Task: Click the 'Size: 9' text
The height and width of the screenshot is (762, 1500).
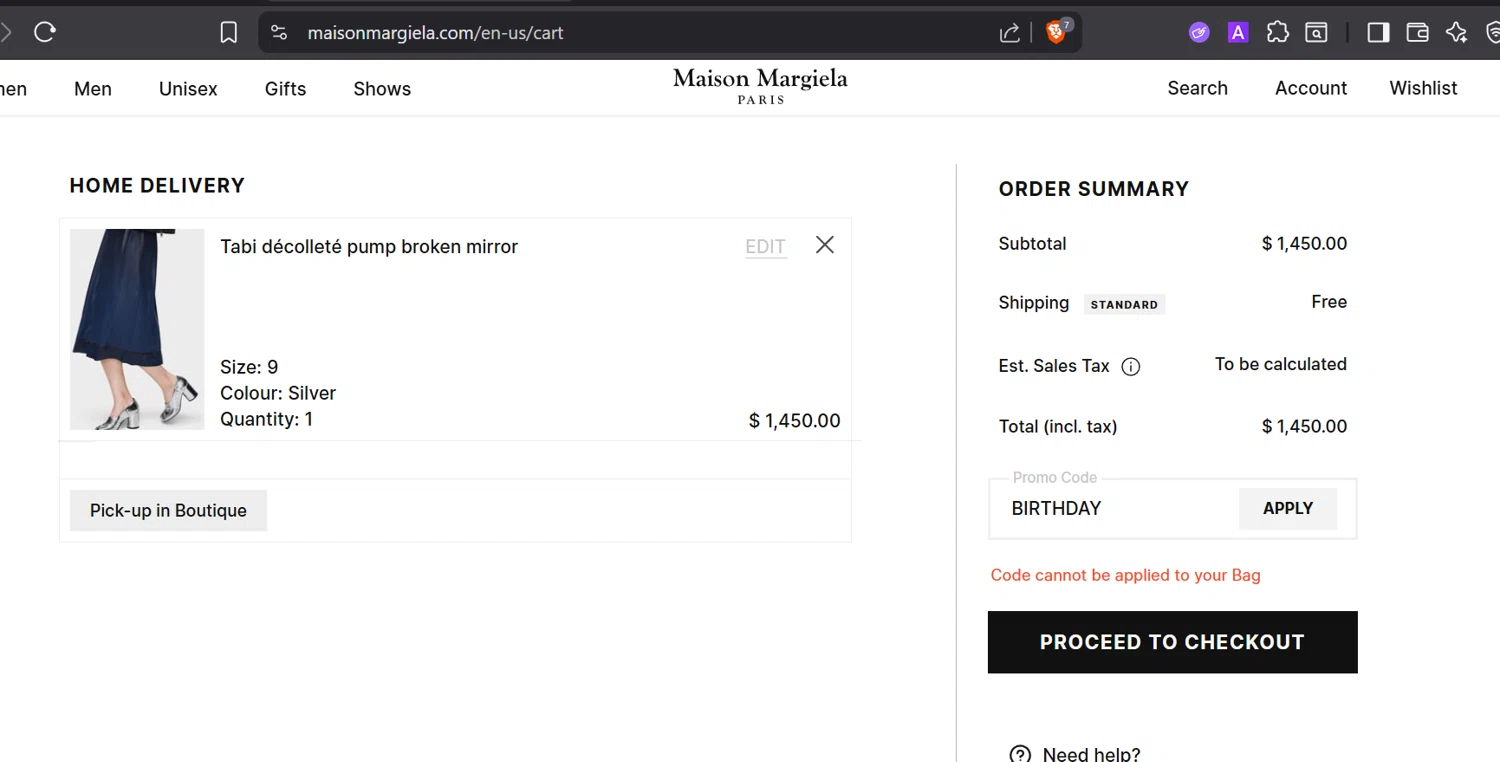Action: pos(249,367)
